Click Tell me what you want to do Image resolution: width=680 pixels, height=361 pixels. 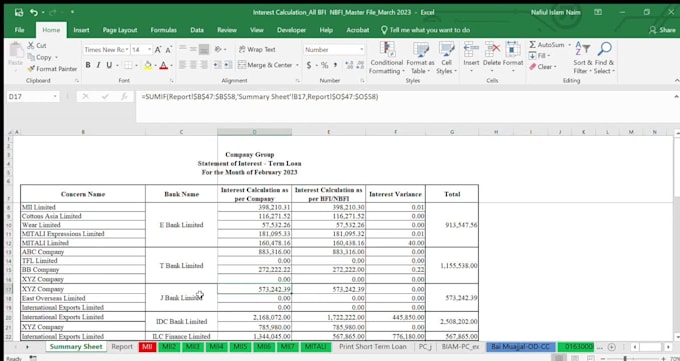[x=425, y=30]
